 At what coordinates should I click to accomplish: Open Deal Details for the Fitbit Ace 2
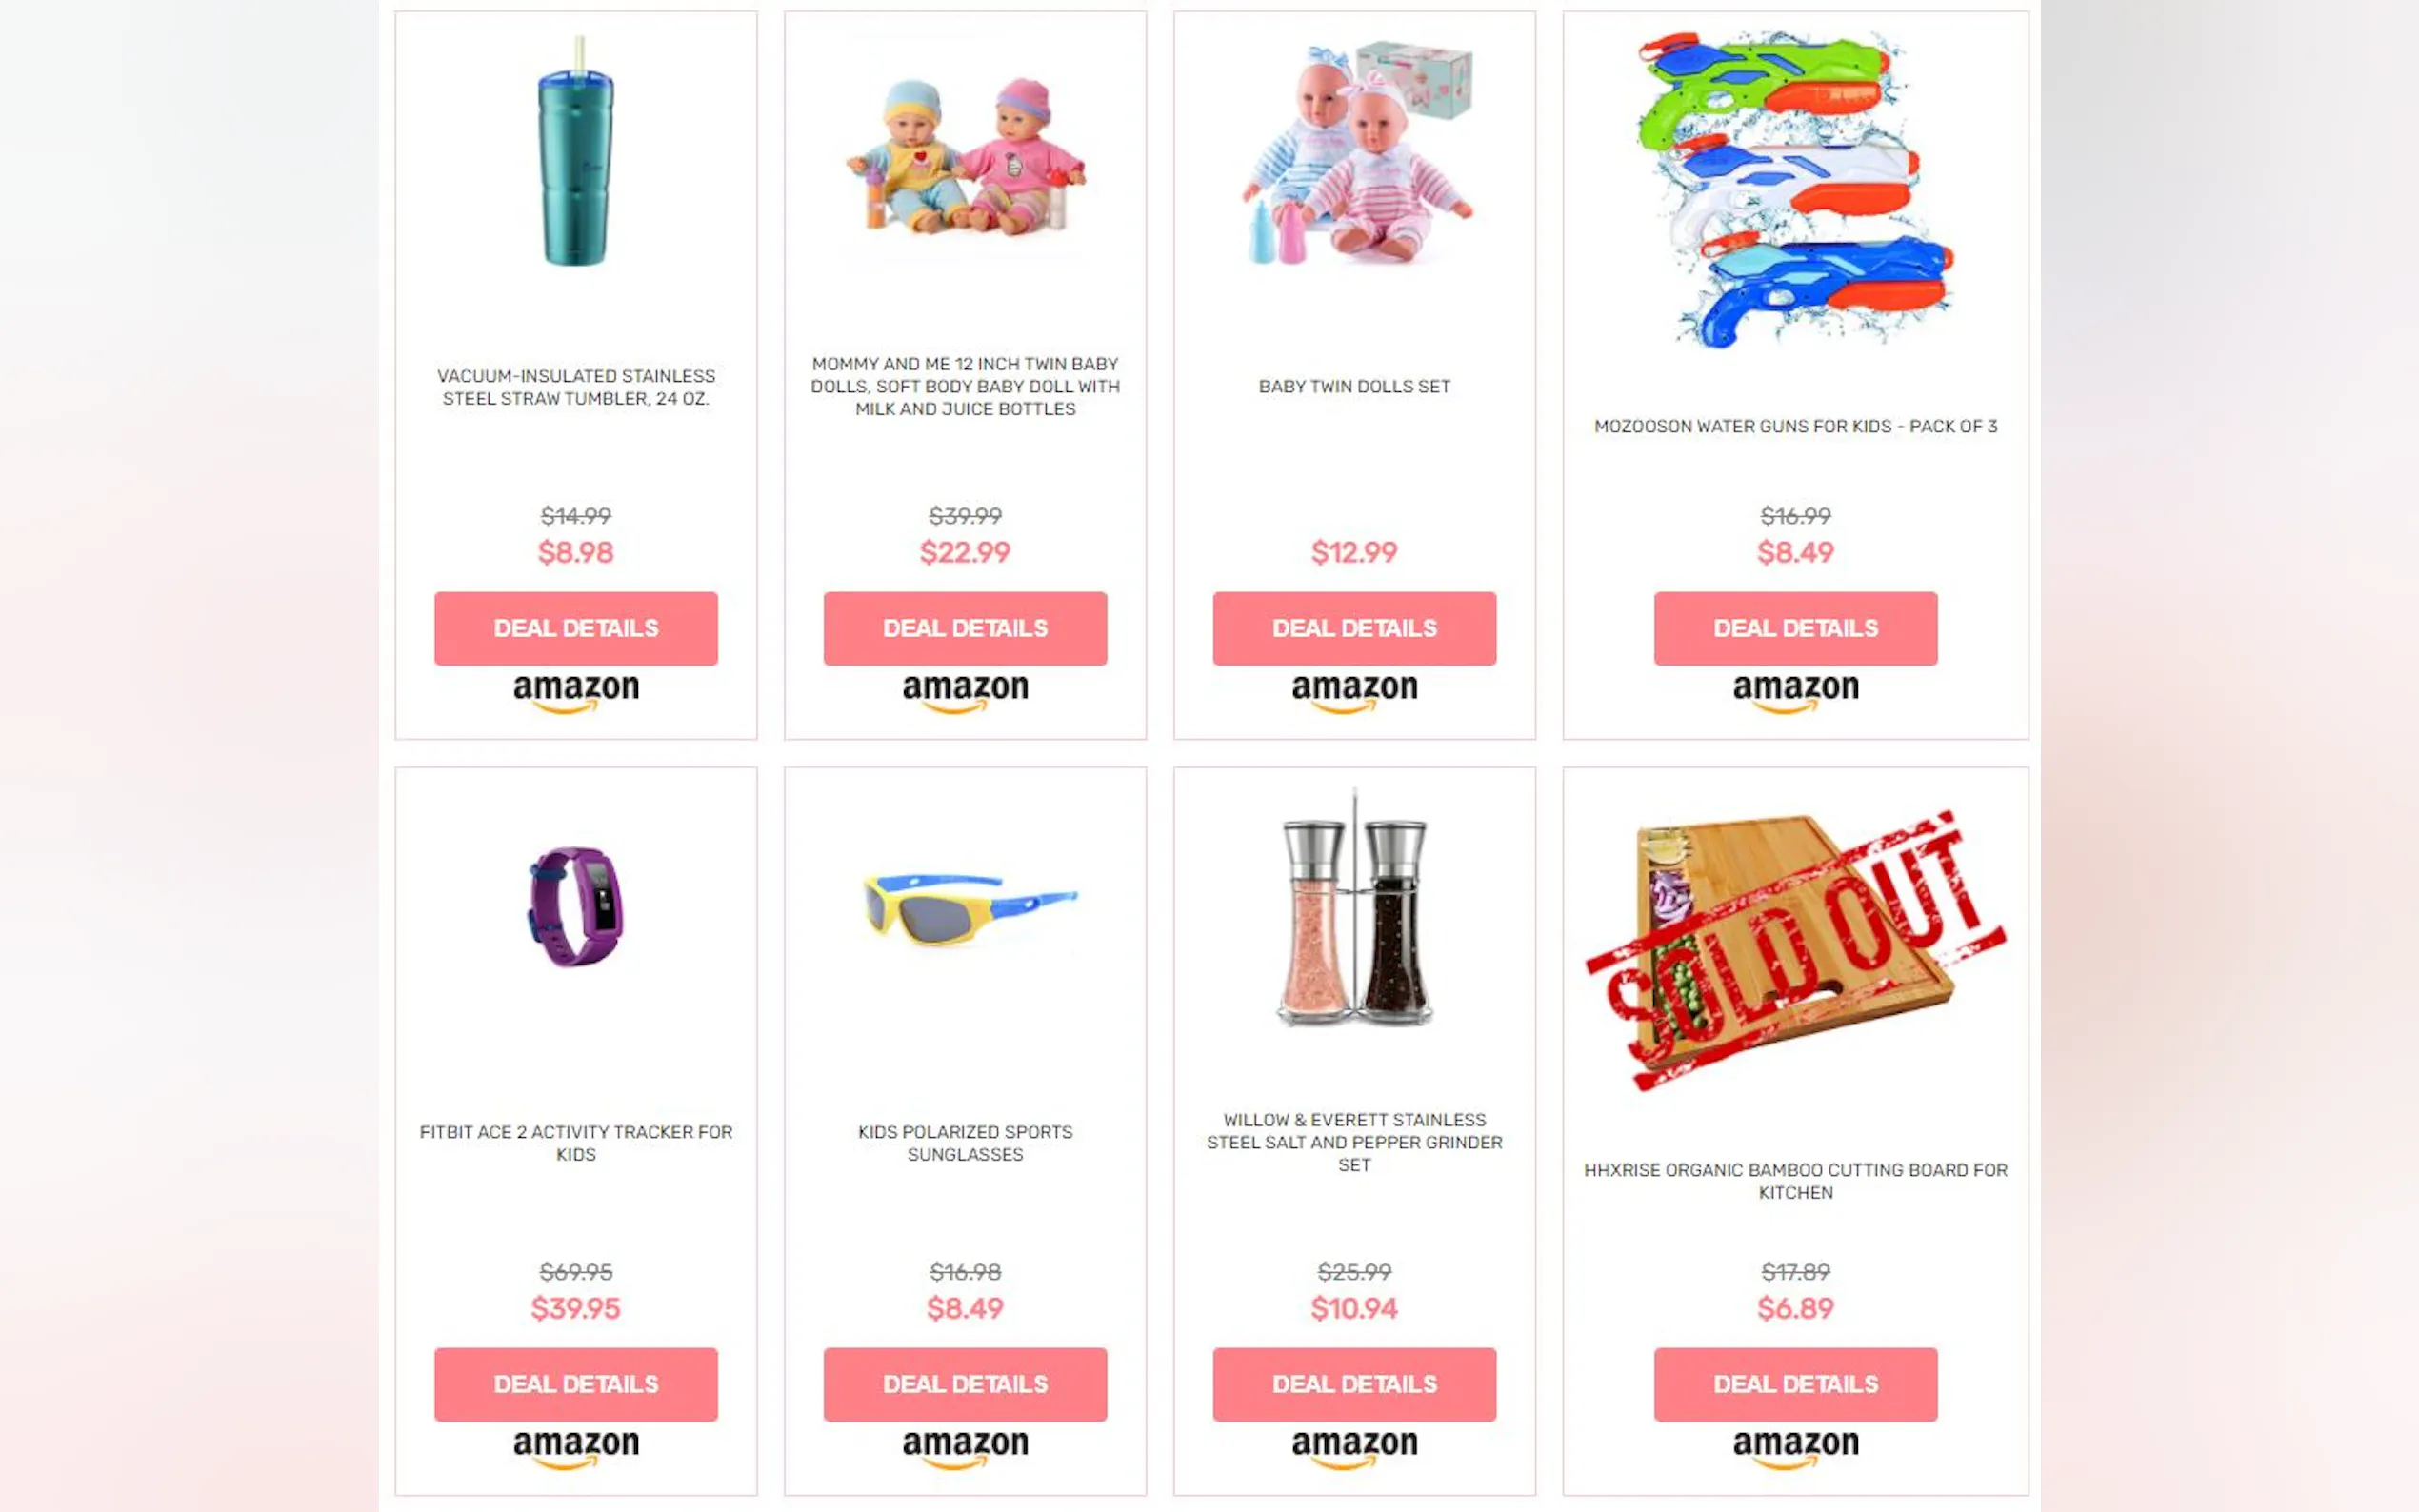tap(575, 1384)
